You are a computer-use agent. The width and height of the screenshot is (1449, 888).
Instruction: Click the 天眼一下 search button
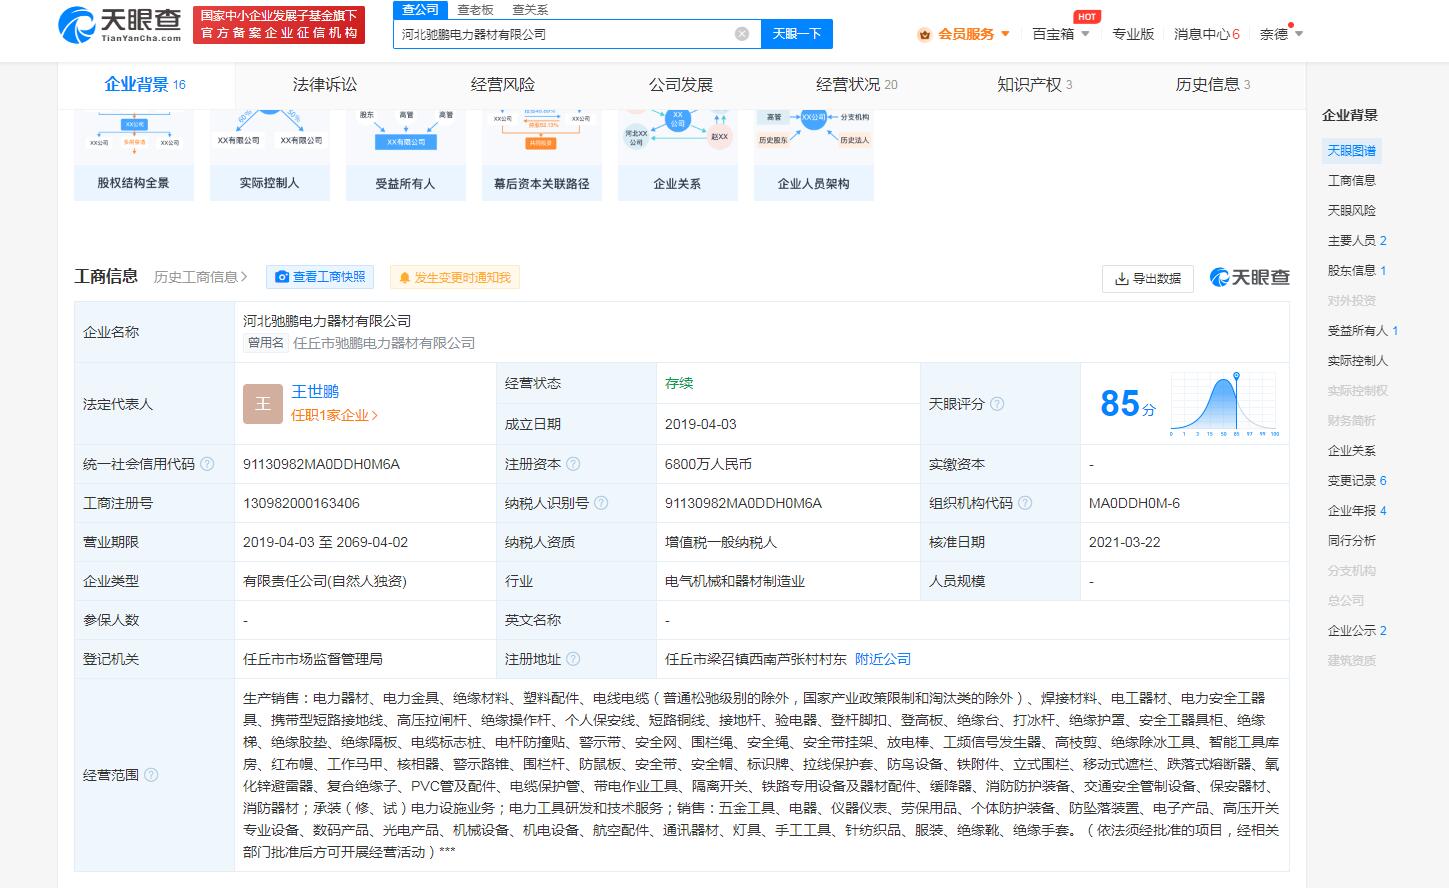click(797, 34)
